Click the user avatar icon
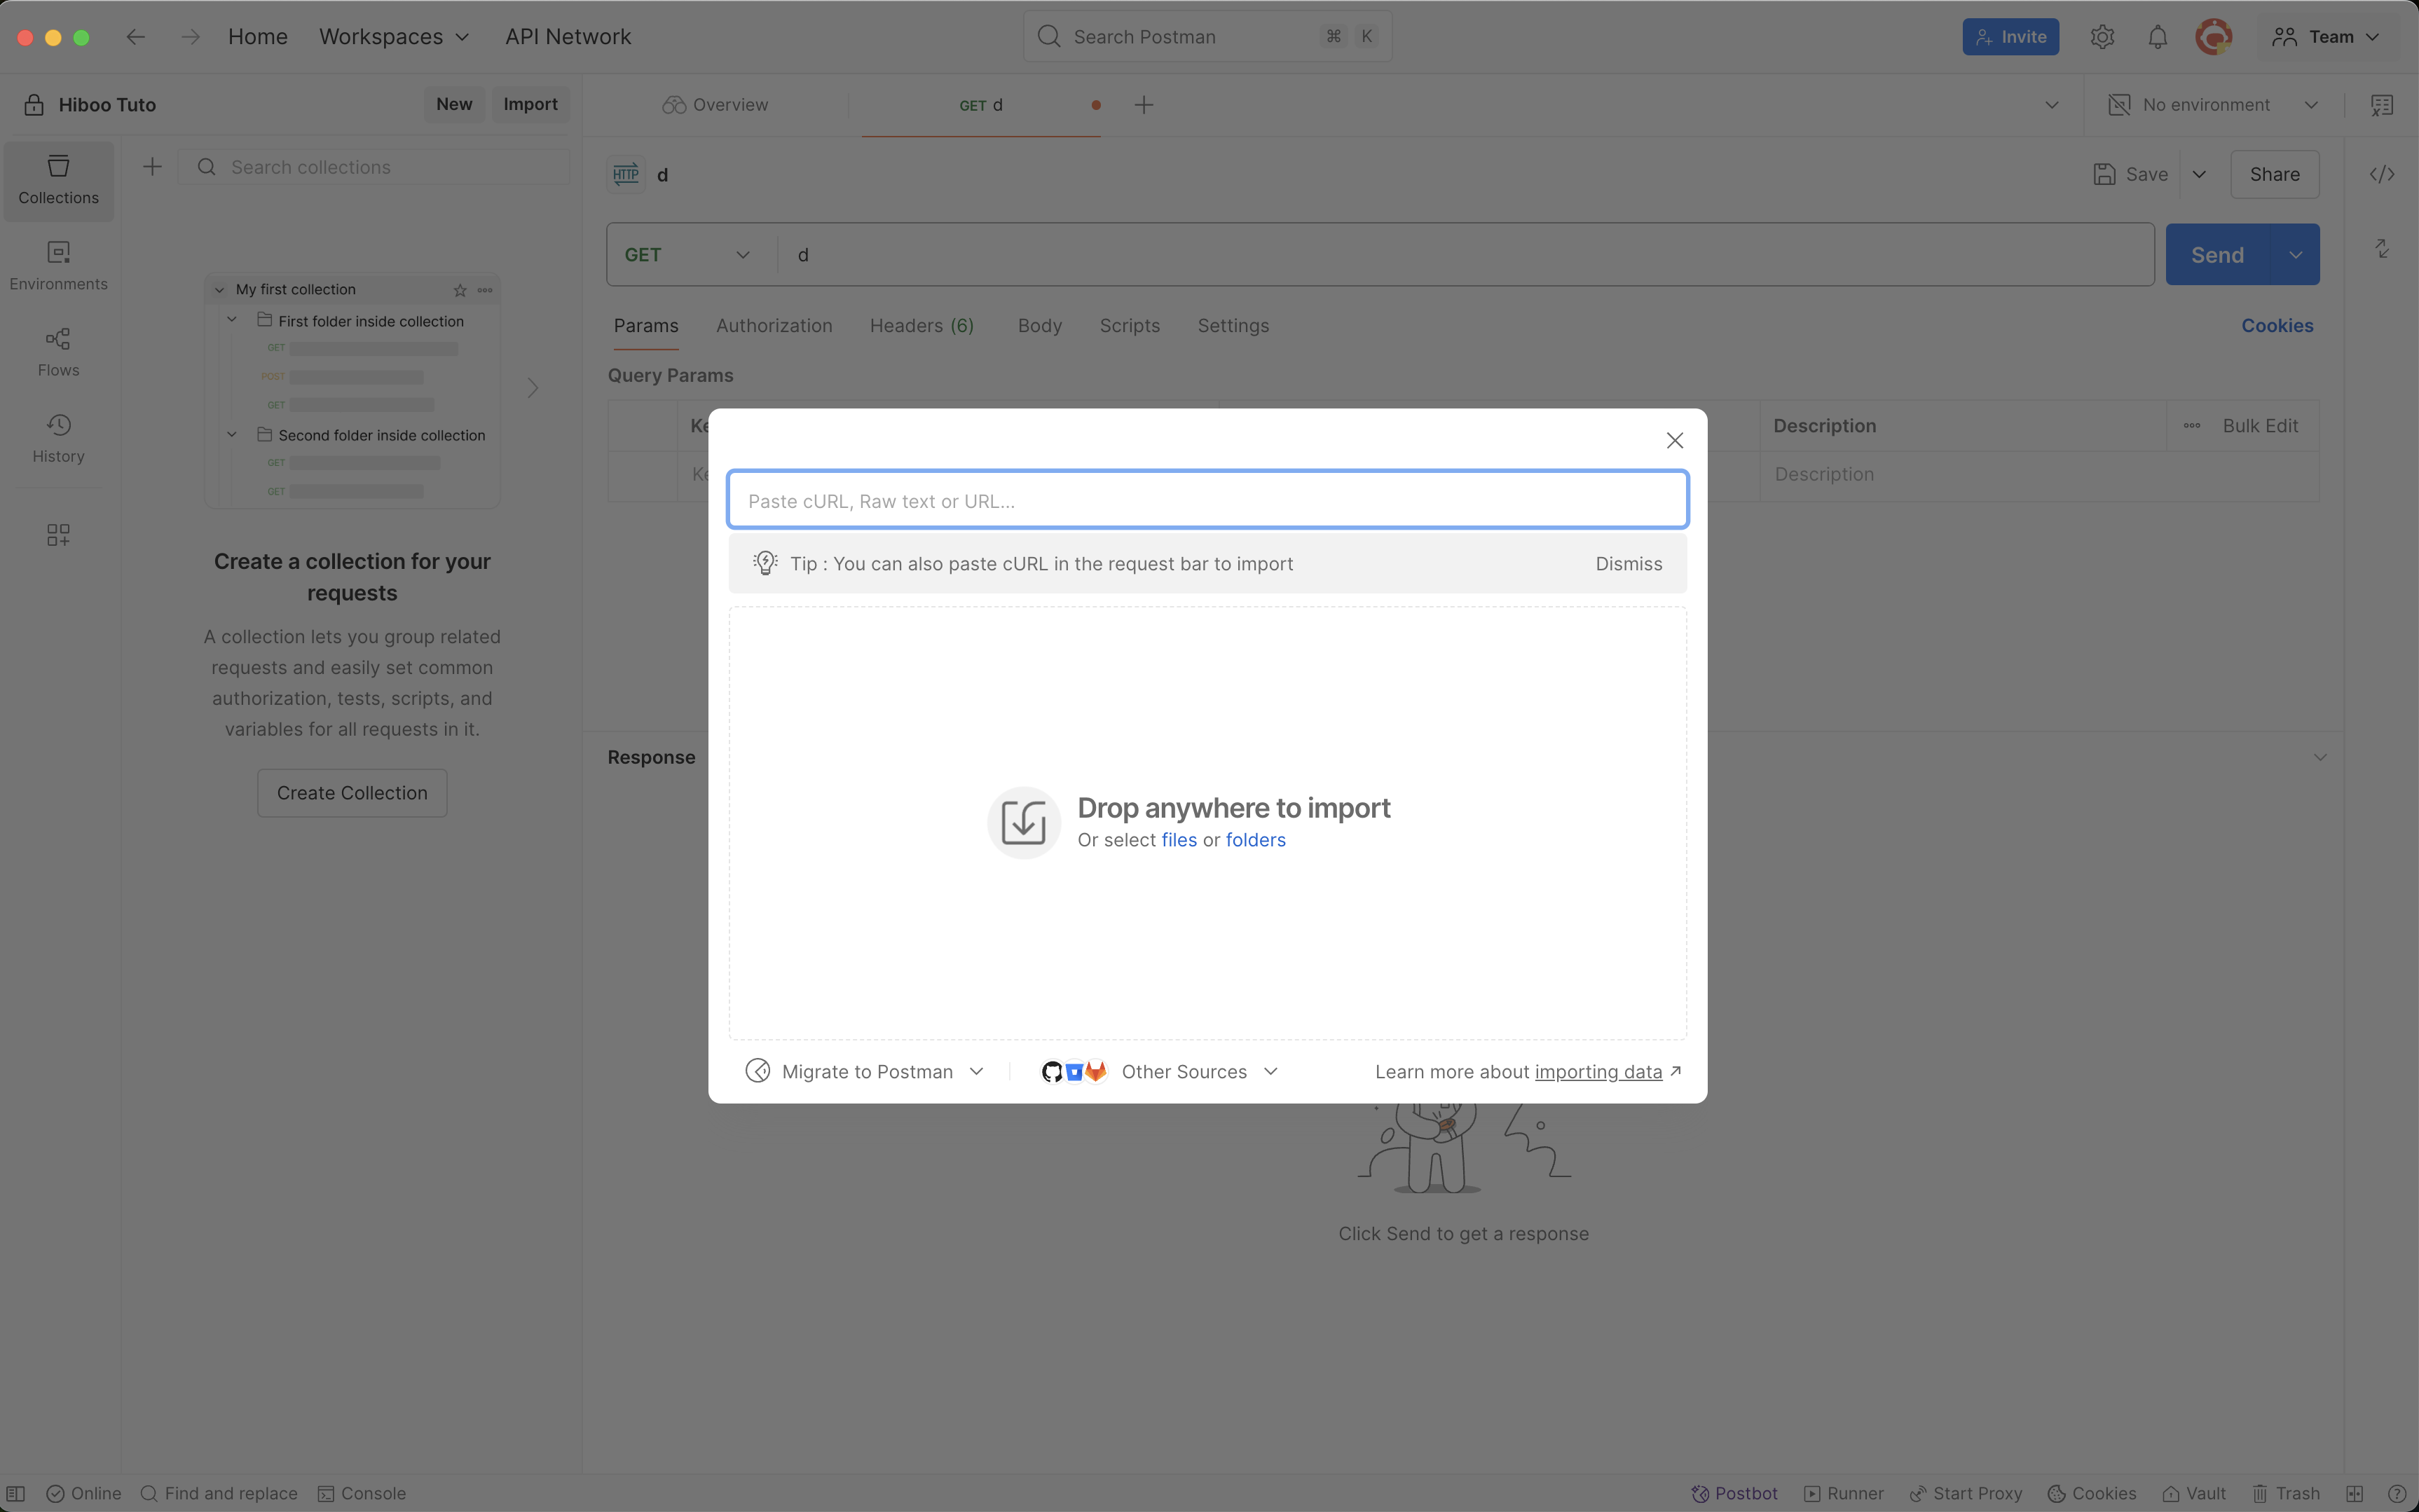This screenshot has width=2419, height=1512. click(x=2213, y=37)
